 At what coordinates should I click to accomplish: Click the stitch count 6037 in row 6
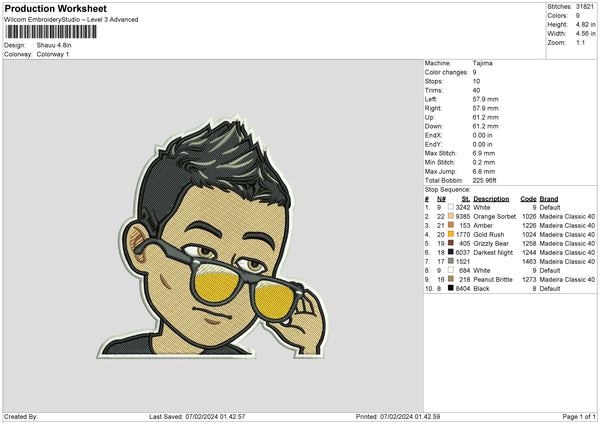(x=463, y=253)
